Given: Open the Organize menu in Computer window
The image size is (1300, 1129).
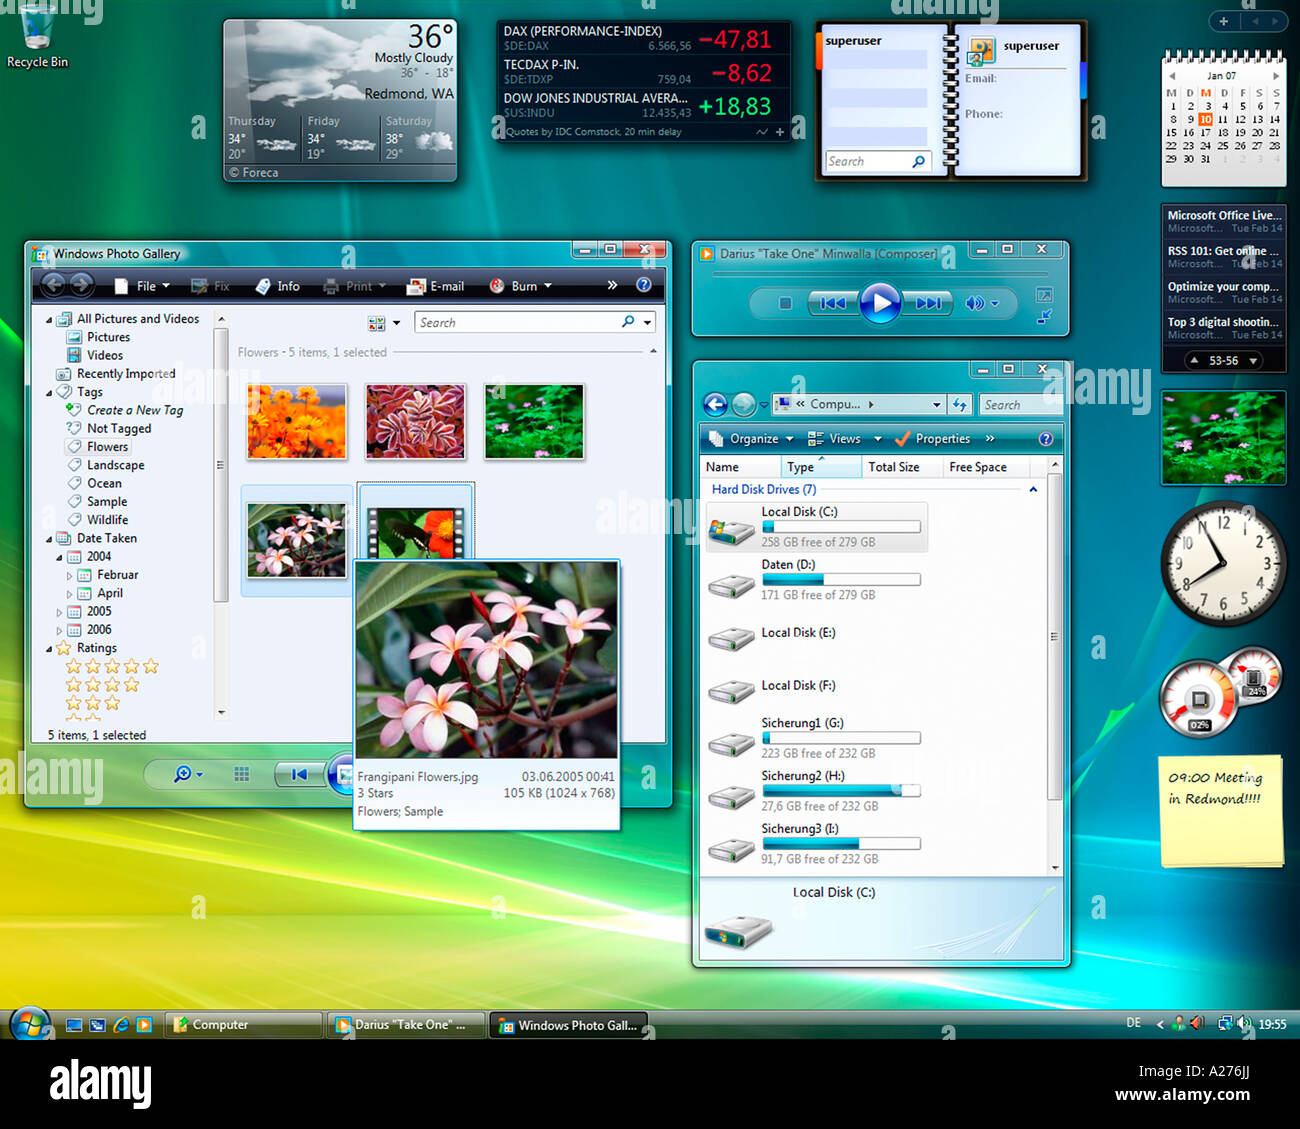Looking at the screenshot, I should pyautogui.click(x=750, y=439).
